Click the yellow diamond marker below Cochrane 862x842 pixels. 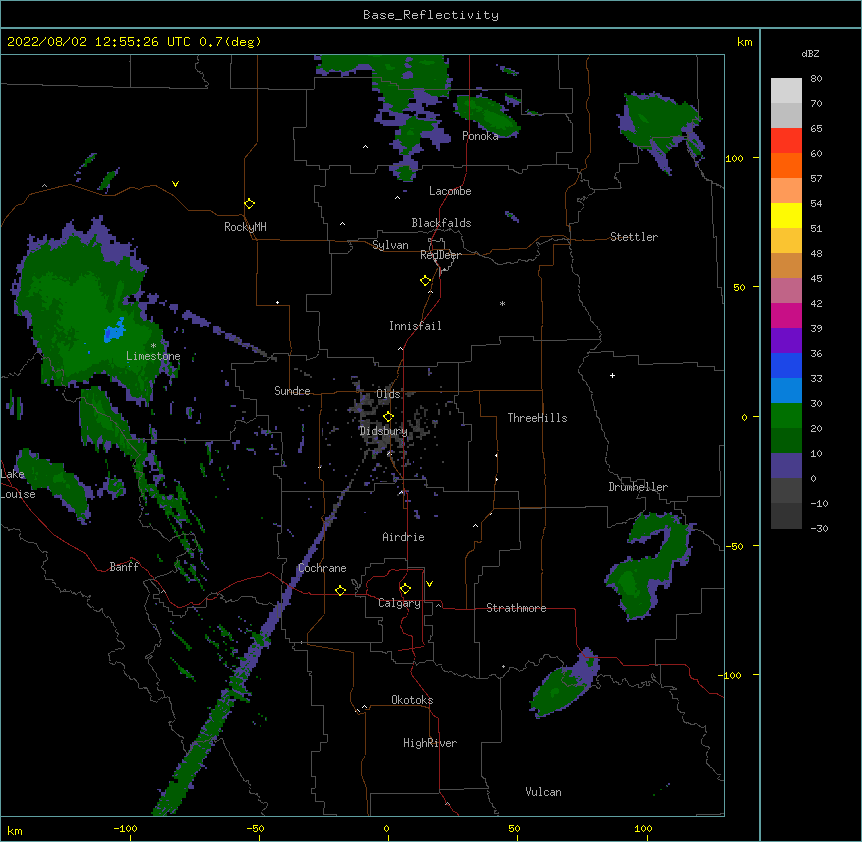click(x=340, y=590)
